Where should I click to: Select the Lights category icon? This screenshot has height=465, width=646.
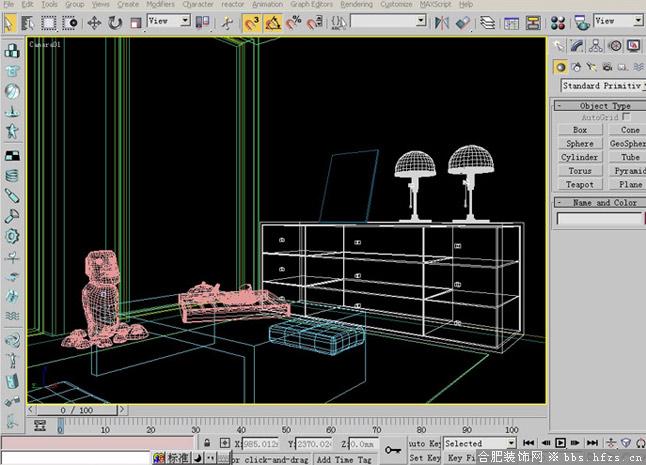[x=592, y=67]
